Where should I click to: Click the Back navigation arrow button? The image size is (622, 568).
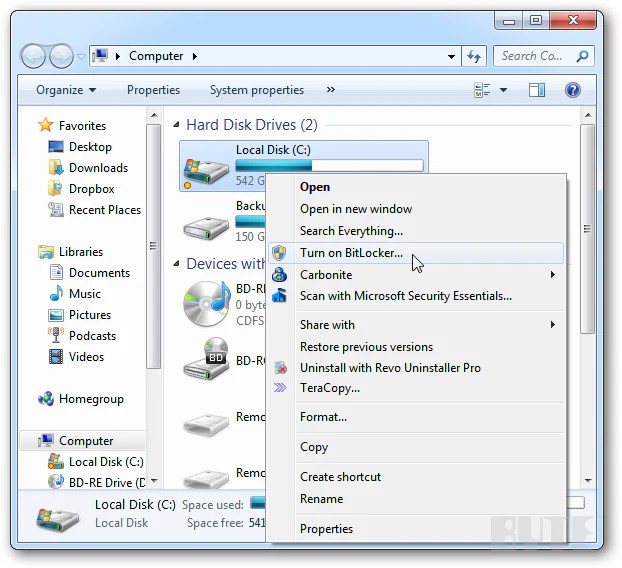(33, 56)
